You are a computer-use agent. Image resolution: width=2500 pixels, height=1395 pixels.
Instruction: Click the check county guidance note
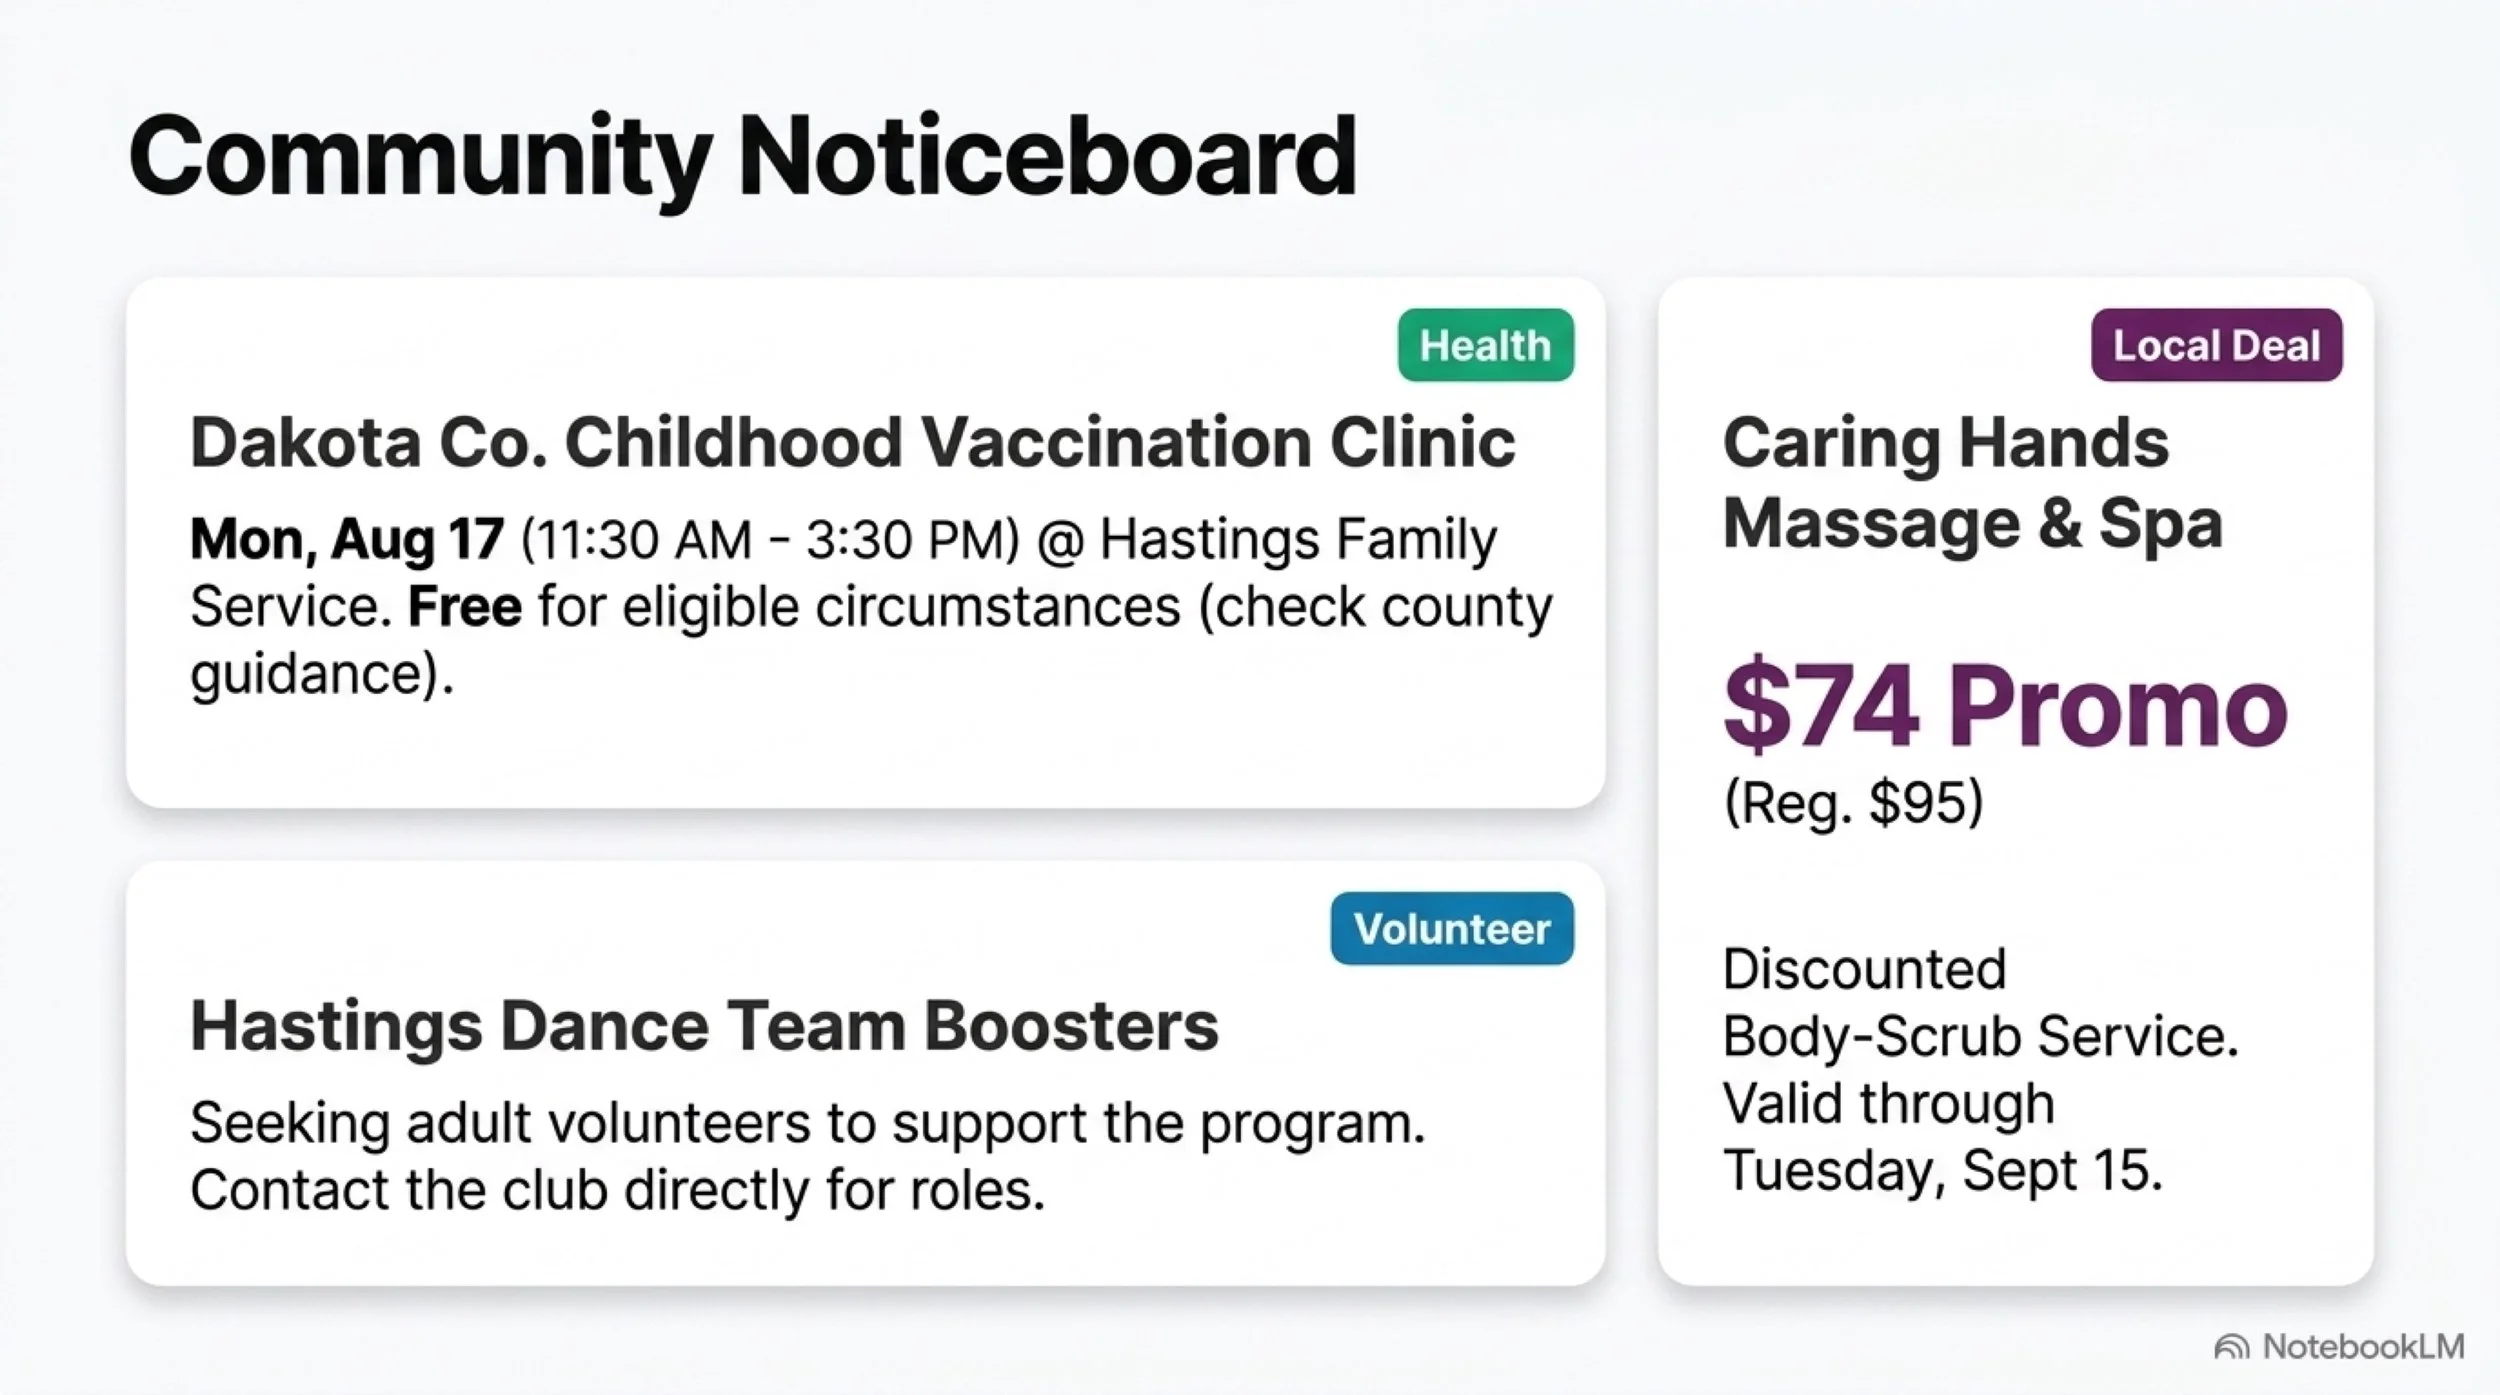(x=871, y=640)
